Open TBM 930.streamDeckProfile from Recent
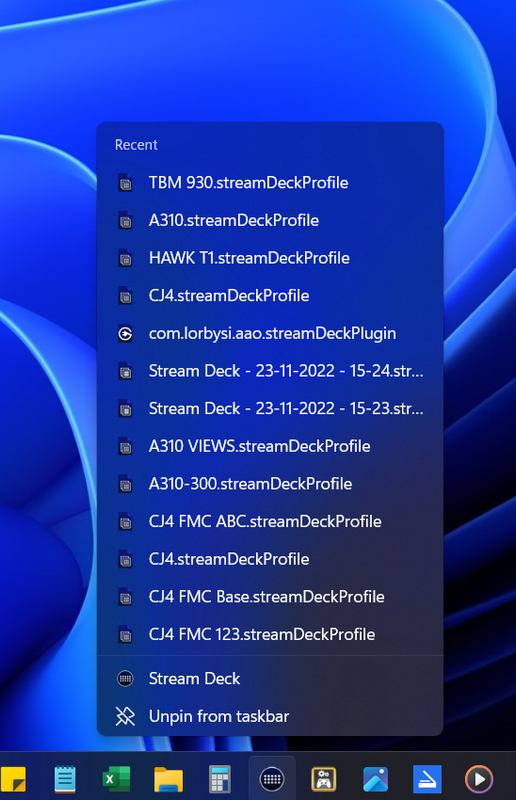The image size is (516, 800). 270,183
